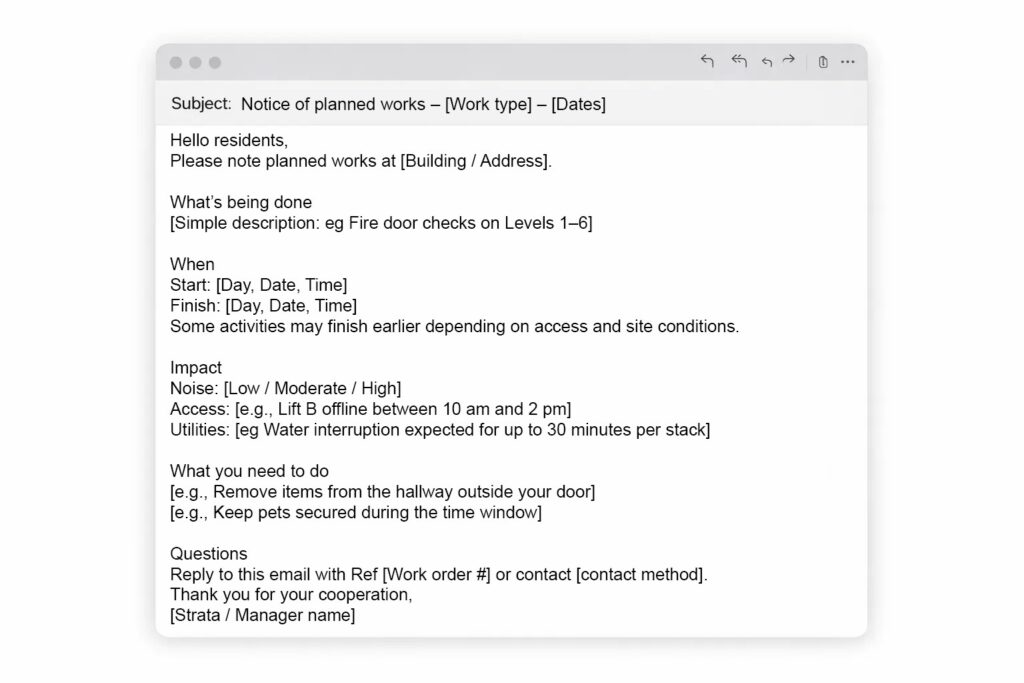
Task: Click the third gray window zoom dot
Action: click(x=215, y=63)
